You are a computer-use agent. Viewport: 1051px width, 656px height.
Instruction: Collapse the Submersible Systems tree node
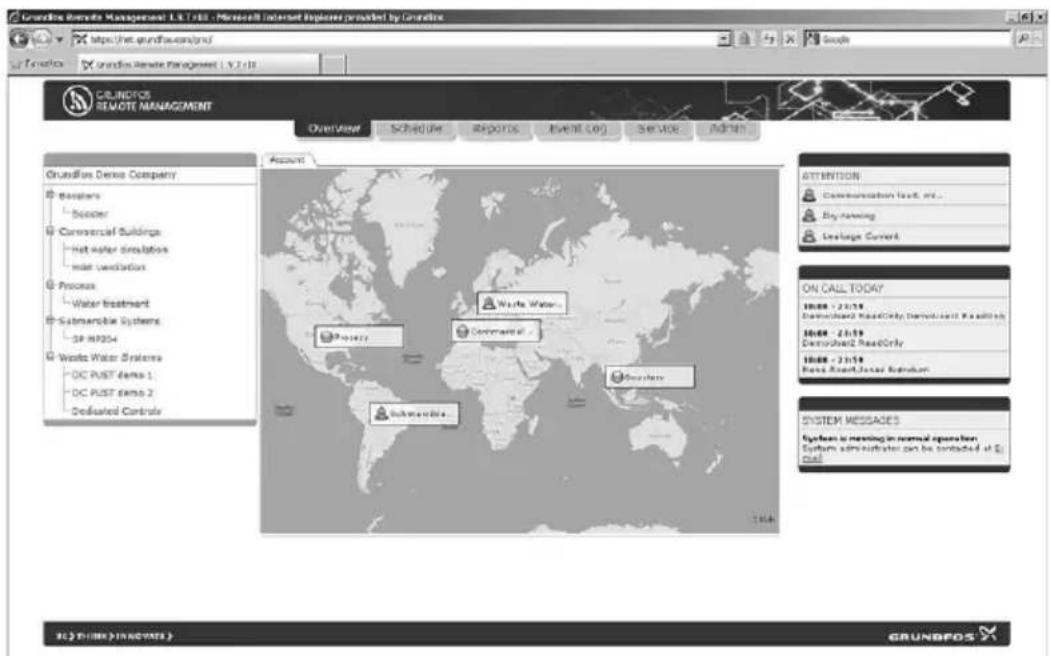[x=50, y=320]
